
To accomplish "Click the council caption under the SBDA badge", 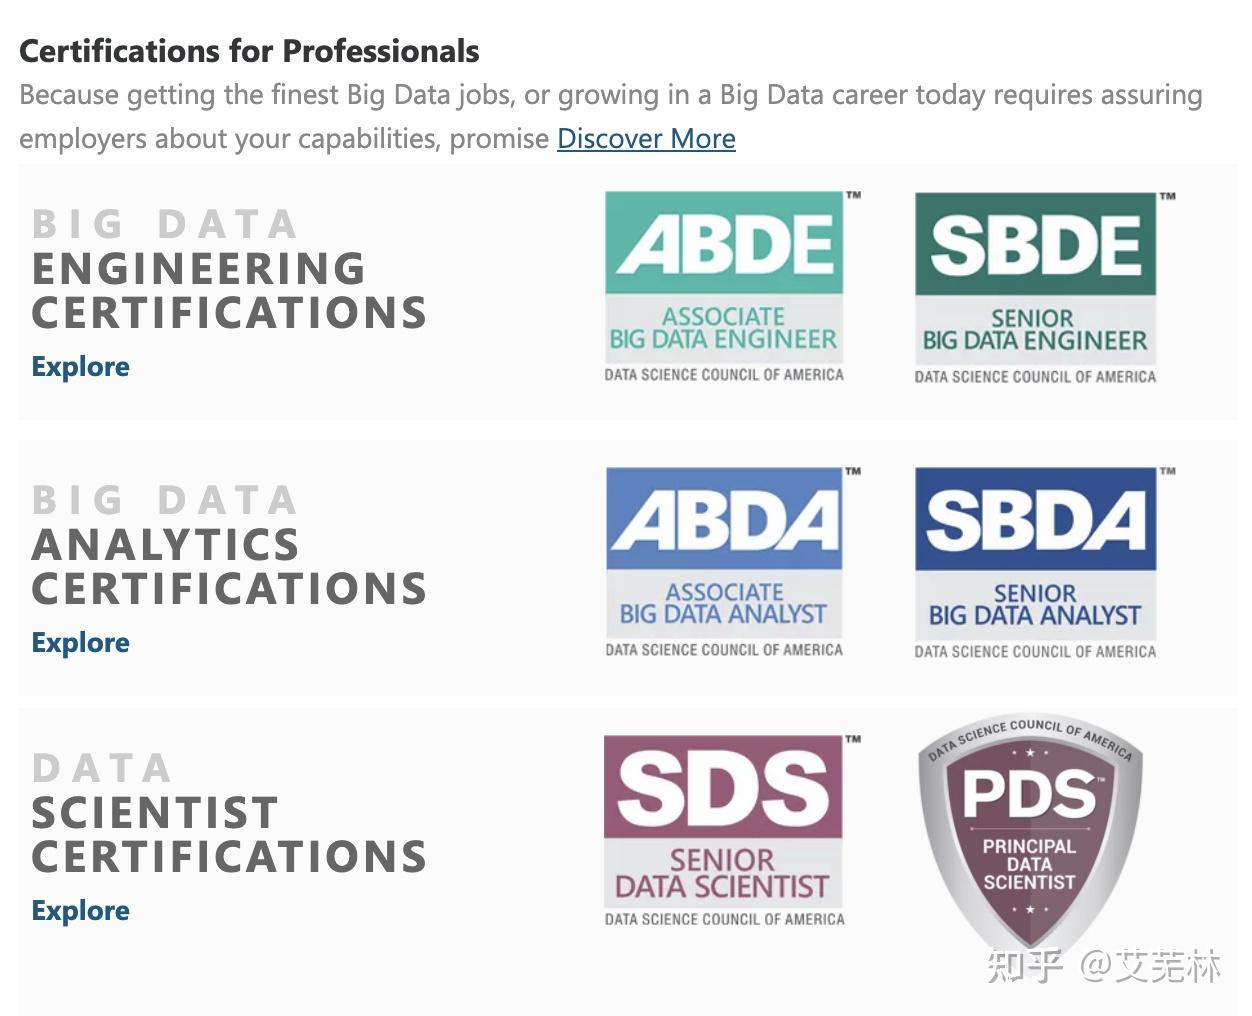I will (x=1035, y=652).
